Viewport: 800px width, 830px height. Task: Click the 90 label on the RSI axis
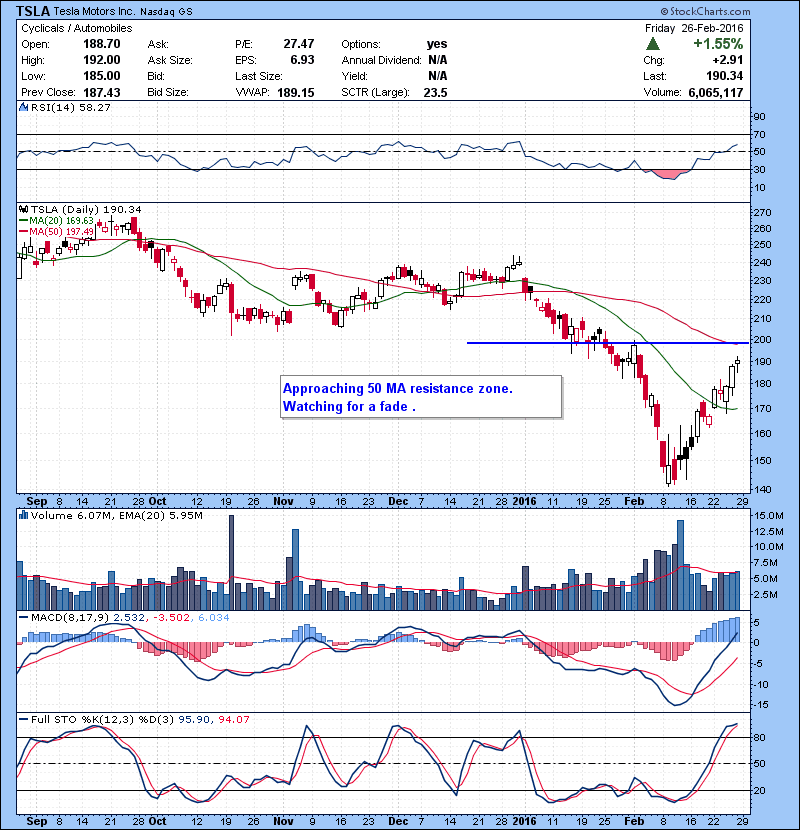tap(759, 116)
